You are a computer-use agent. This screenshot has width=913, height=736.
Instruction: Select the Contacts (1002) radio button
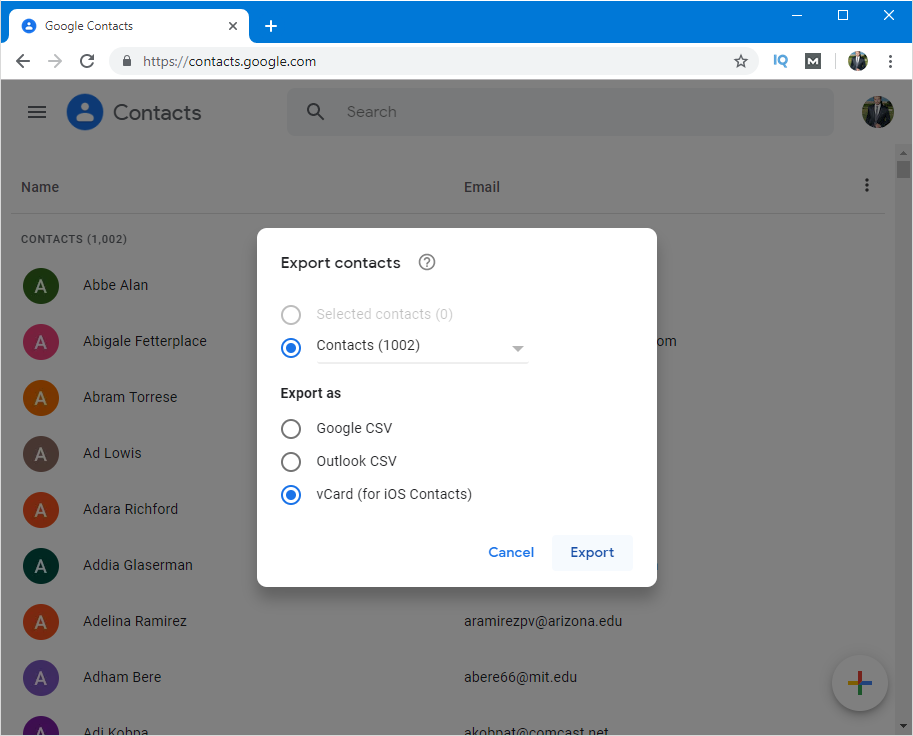coord(291,347)
